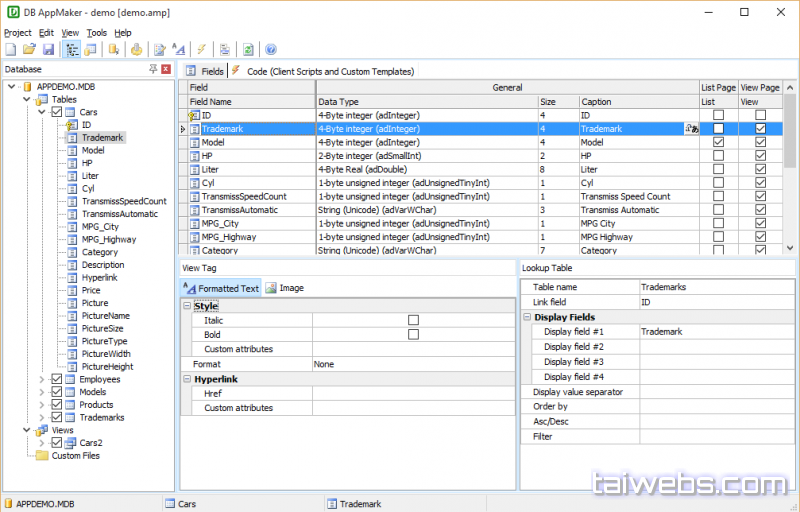Collapse the Hyperlink property group
Image resolution: width=800 pixels, height=512 pixels.
point(187,380)
